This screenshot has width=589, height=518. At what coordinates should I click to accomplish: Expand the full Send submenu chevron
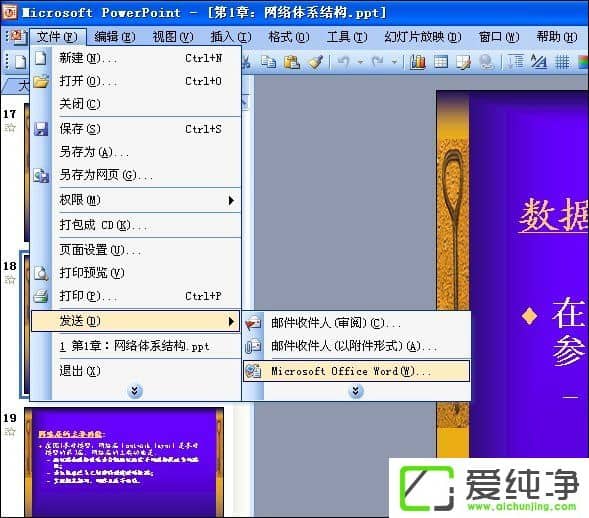(355, 391)
